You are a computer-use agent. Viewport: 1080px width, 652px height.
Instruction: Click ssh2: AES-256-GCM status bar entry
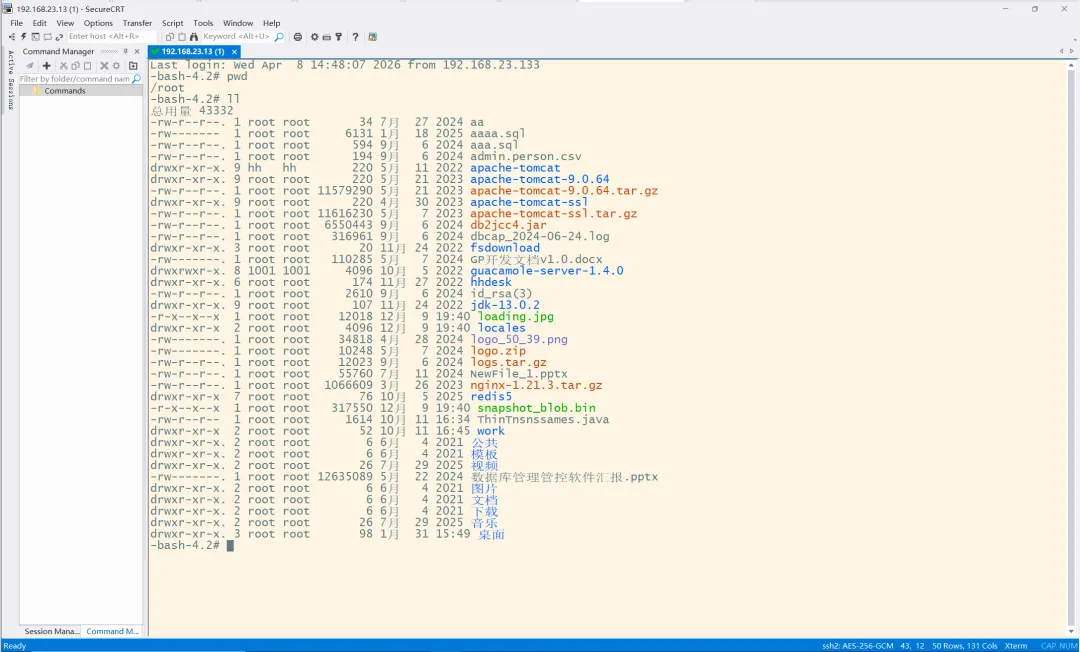pos(858,646)
